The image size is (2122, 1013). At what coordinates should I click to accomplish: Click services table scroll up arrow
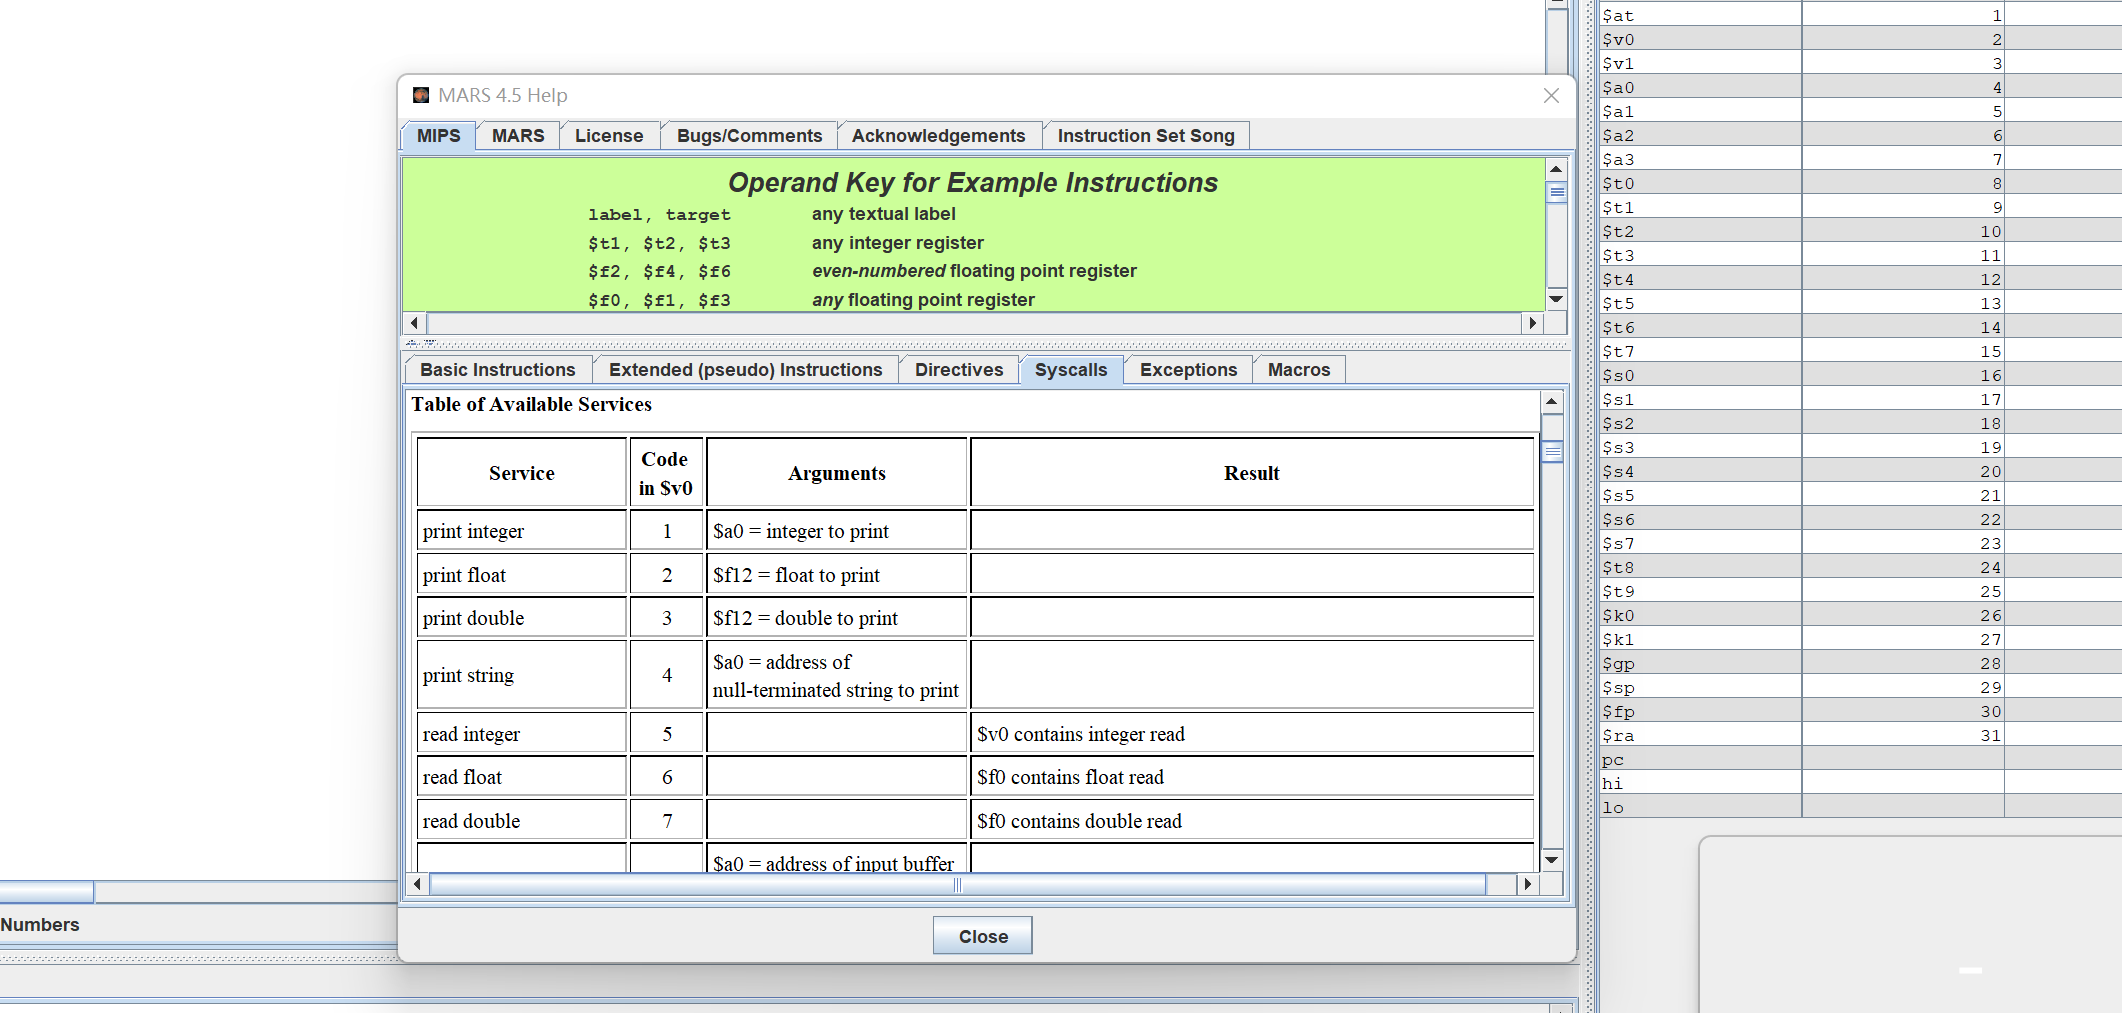[x=1552, y=402]
